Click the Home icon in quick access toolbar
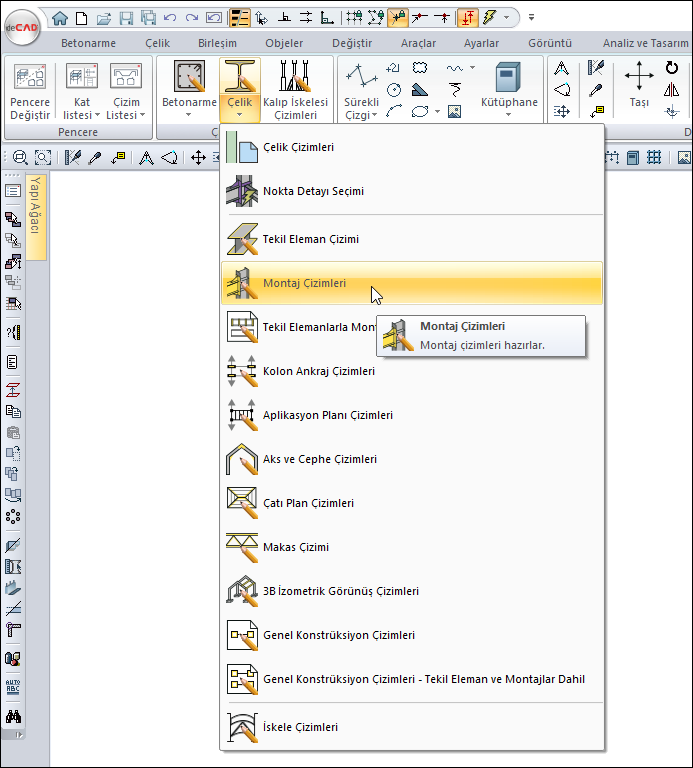693x768 pixels. [60, 17]
